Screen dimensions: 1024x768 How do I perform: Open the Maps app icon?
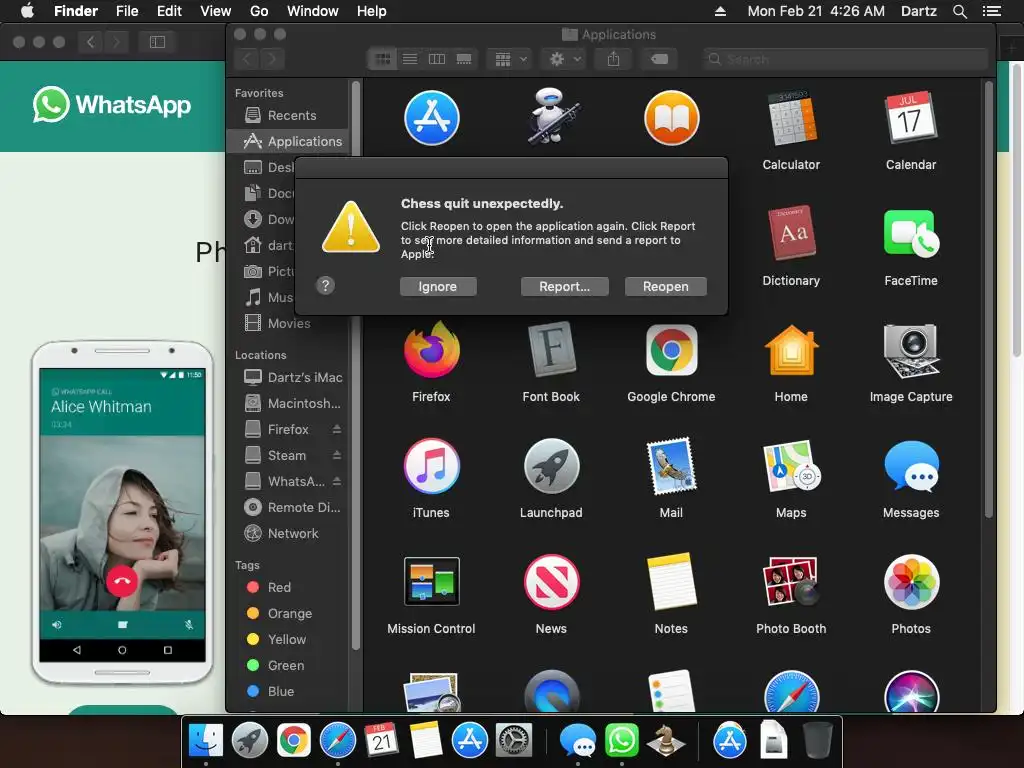(x=791, y=466)
